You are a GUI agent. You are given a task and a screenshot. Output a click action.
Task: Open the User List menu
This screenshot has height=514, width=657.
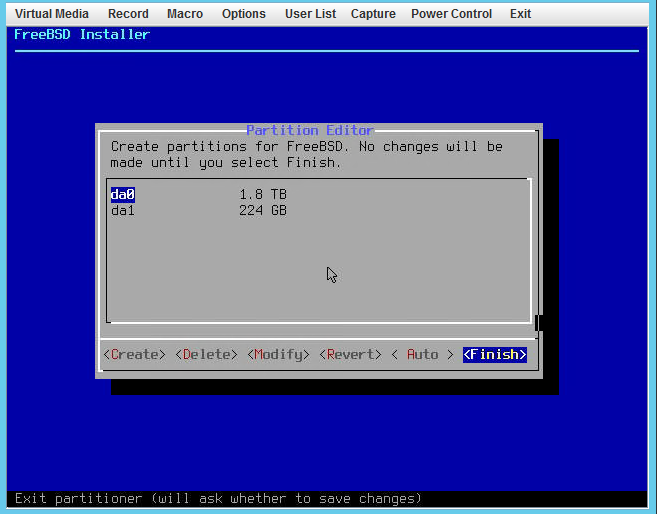(310, 14)
